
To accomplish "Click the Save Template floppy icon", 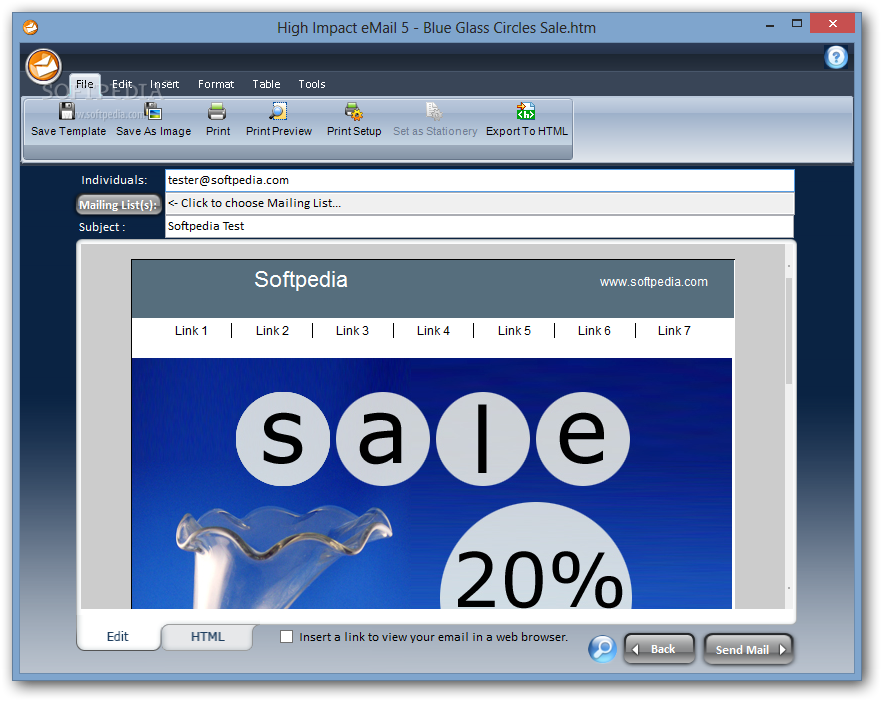I will click(x=67, y=111).
